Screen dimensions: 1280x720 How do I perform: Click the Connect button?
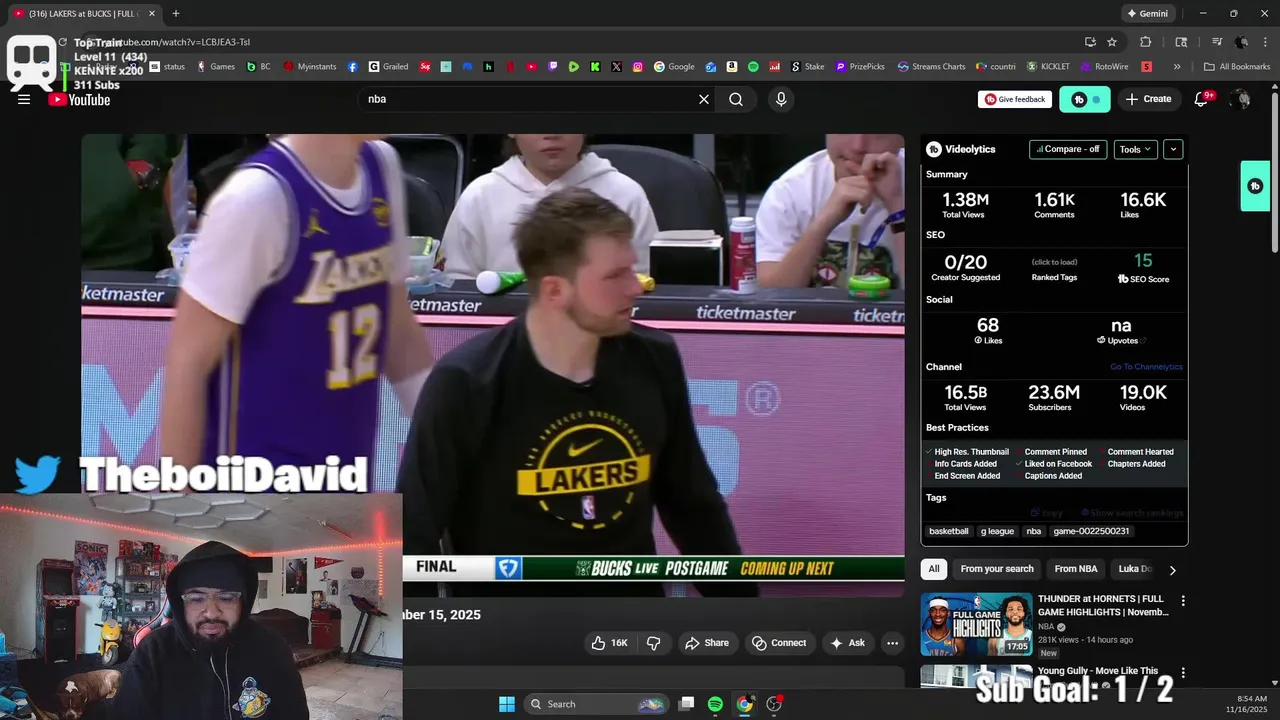click(x=779, y=643)
